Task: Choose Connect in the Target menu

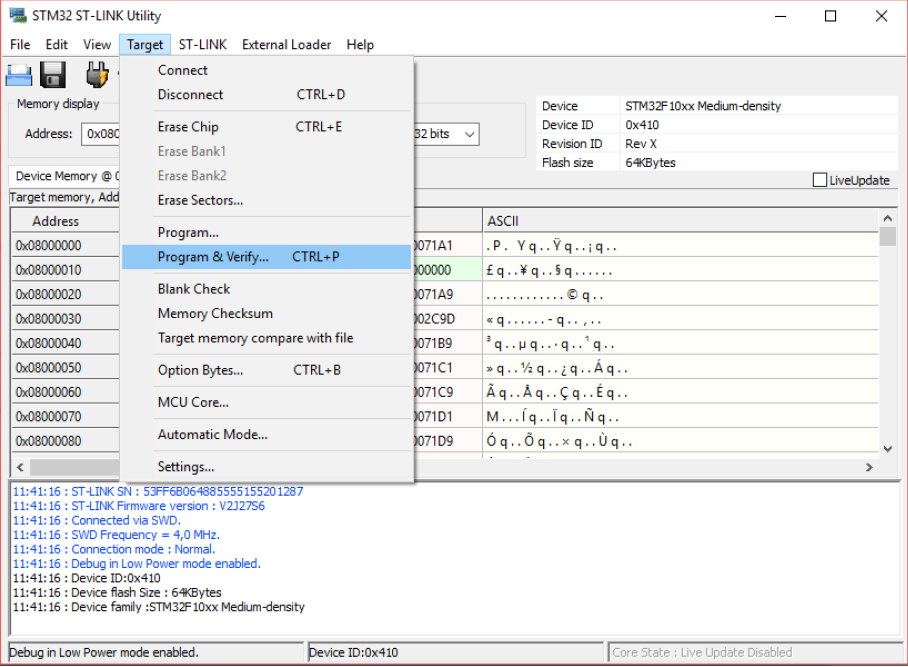Action: click(266, 70)
